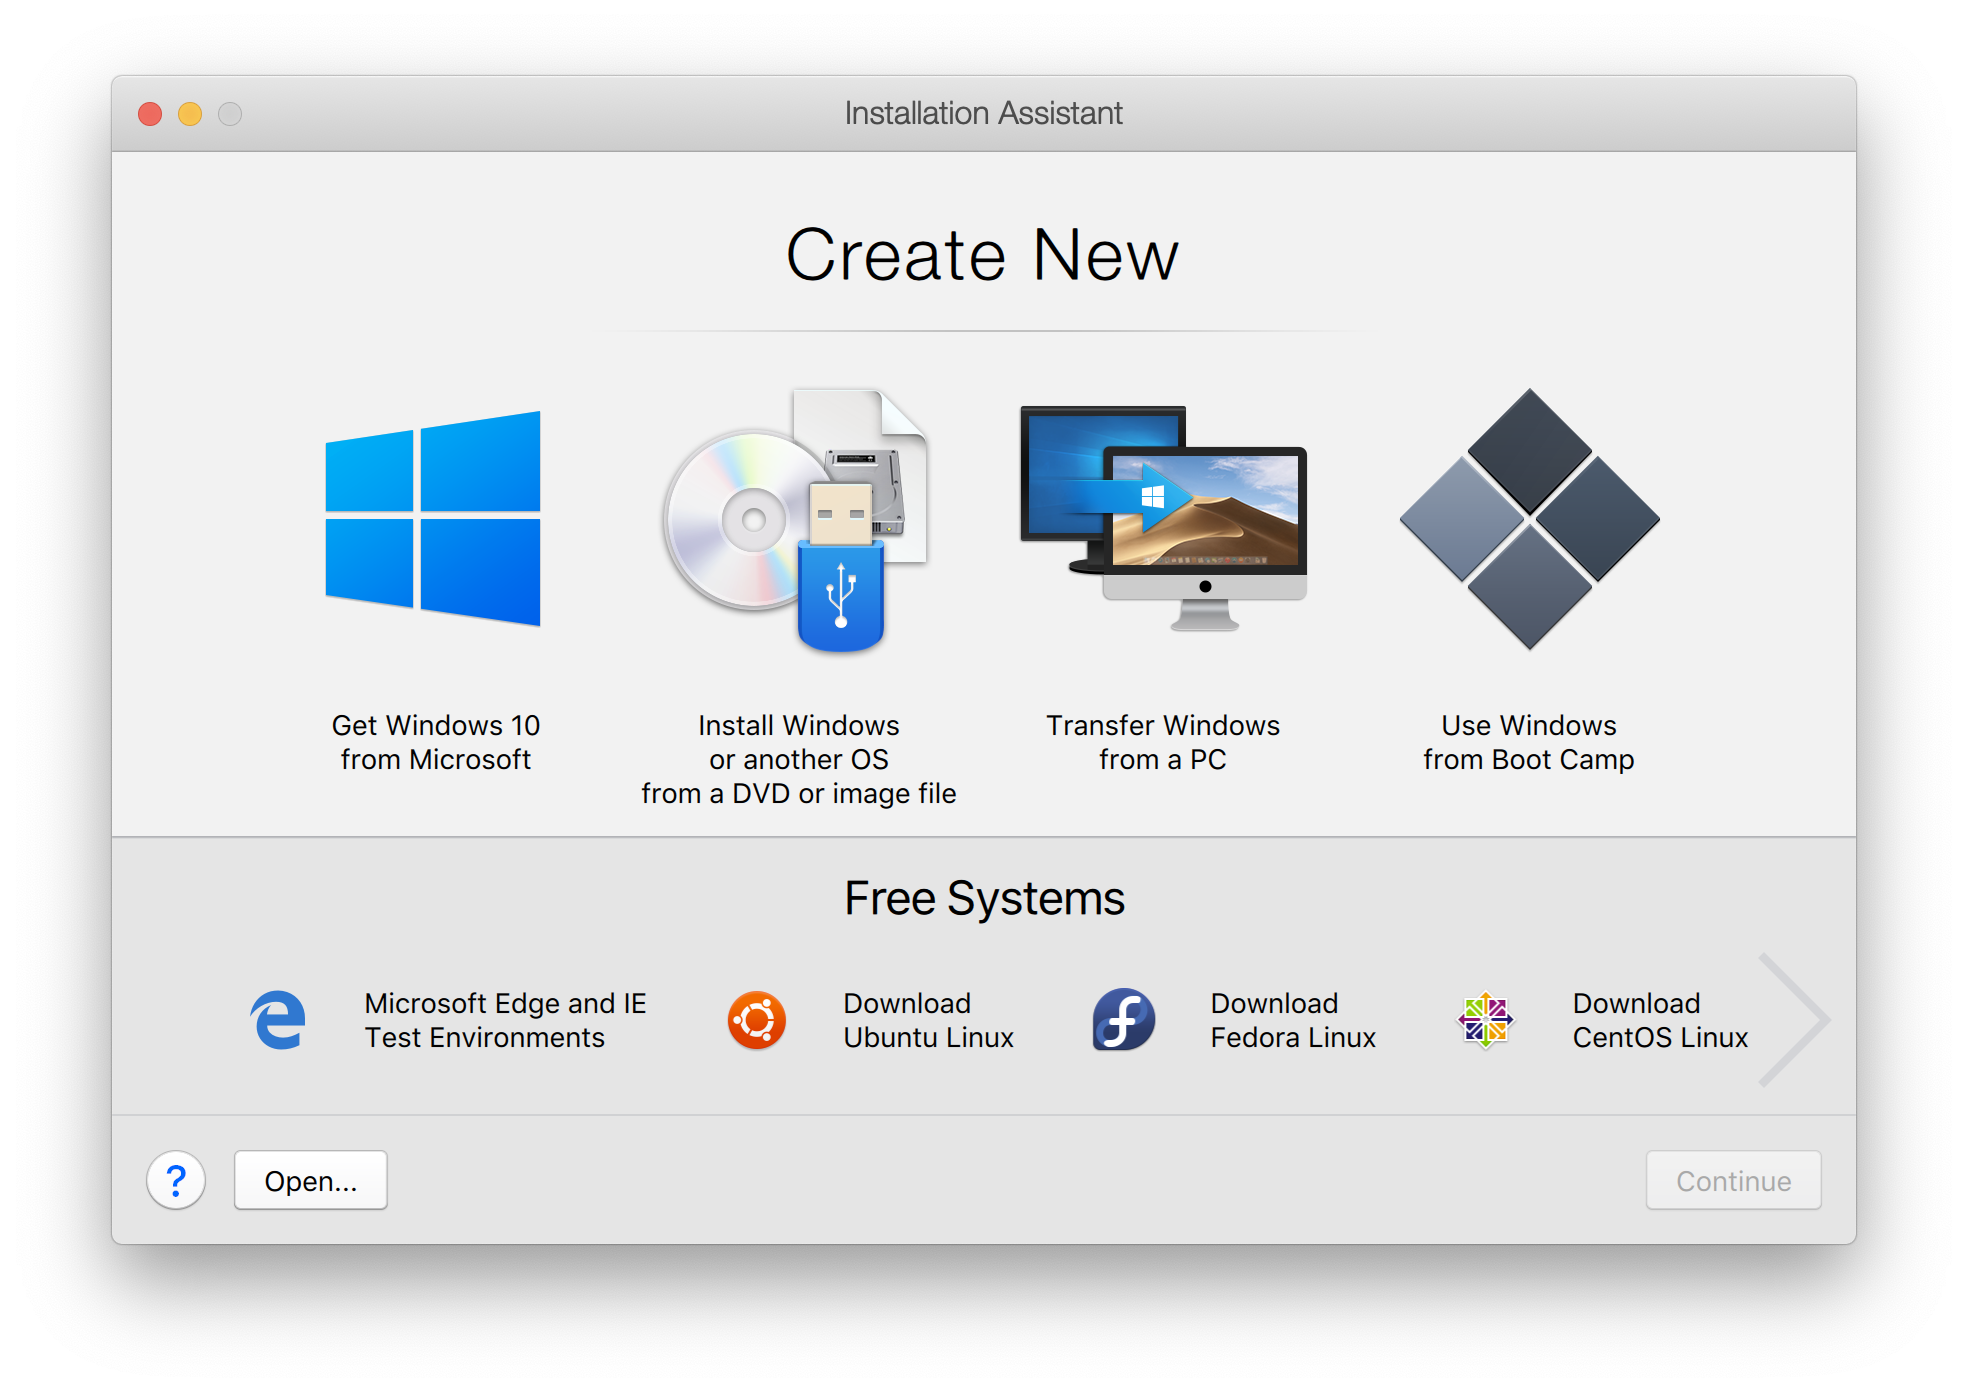The width and height of the screenshot is (1968, 1392).
Task: Choose the DVD and USB install icon
Action: point(797,520)
